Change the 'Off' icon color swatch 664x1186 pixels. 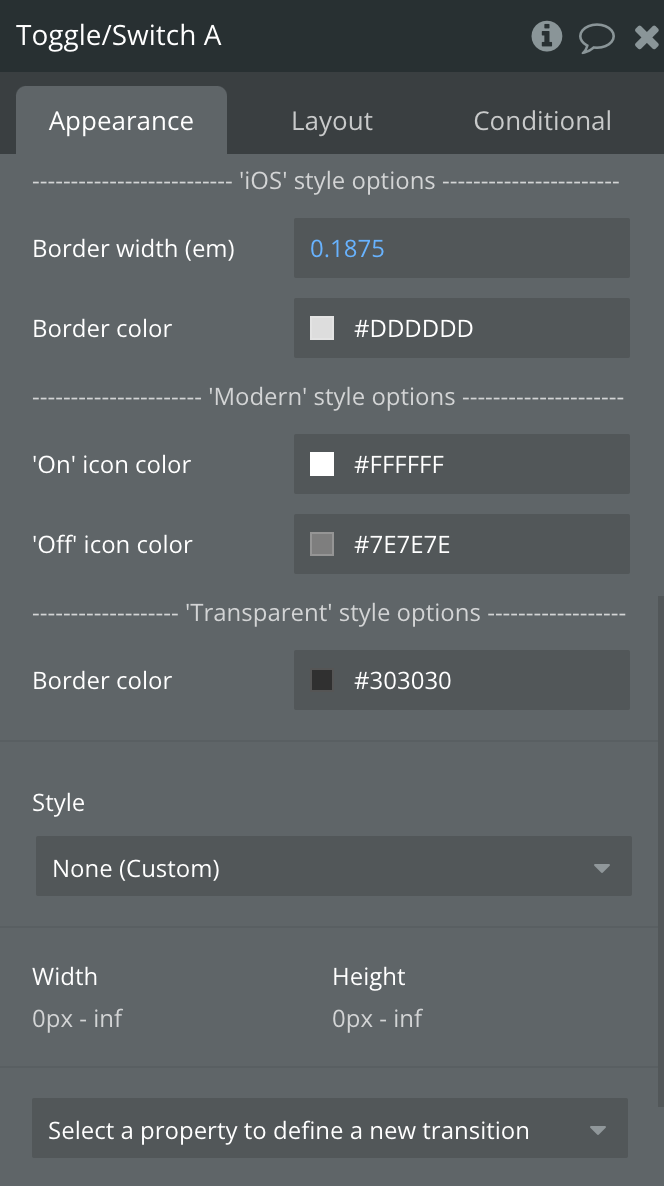point(322,544)
